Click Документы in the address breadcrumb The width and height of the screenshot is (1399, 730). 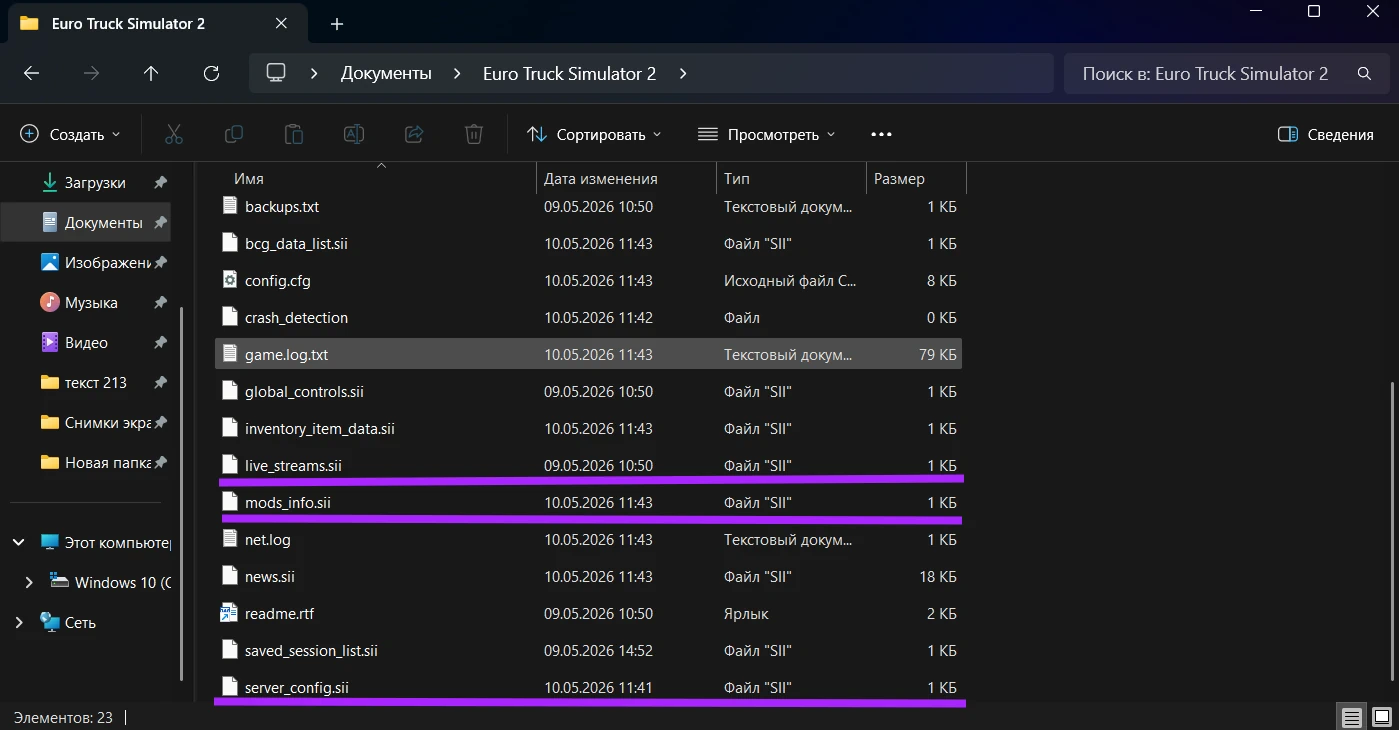pos(386,73)
